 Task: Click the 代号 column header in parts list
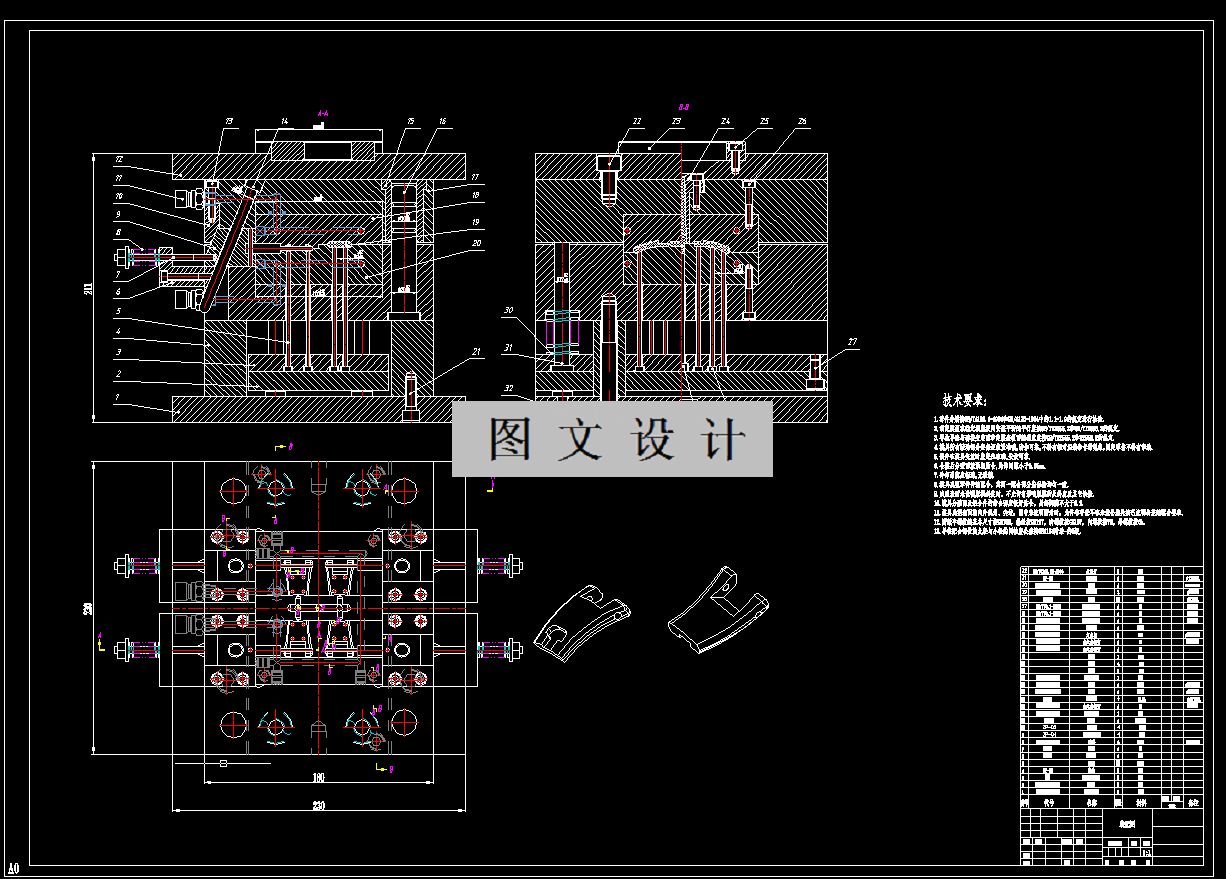pos(1049,802)
